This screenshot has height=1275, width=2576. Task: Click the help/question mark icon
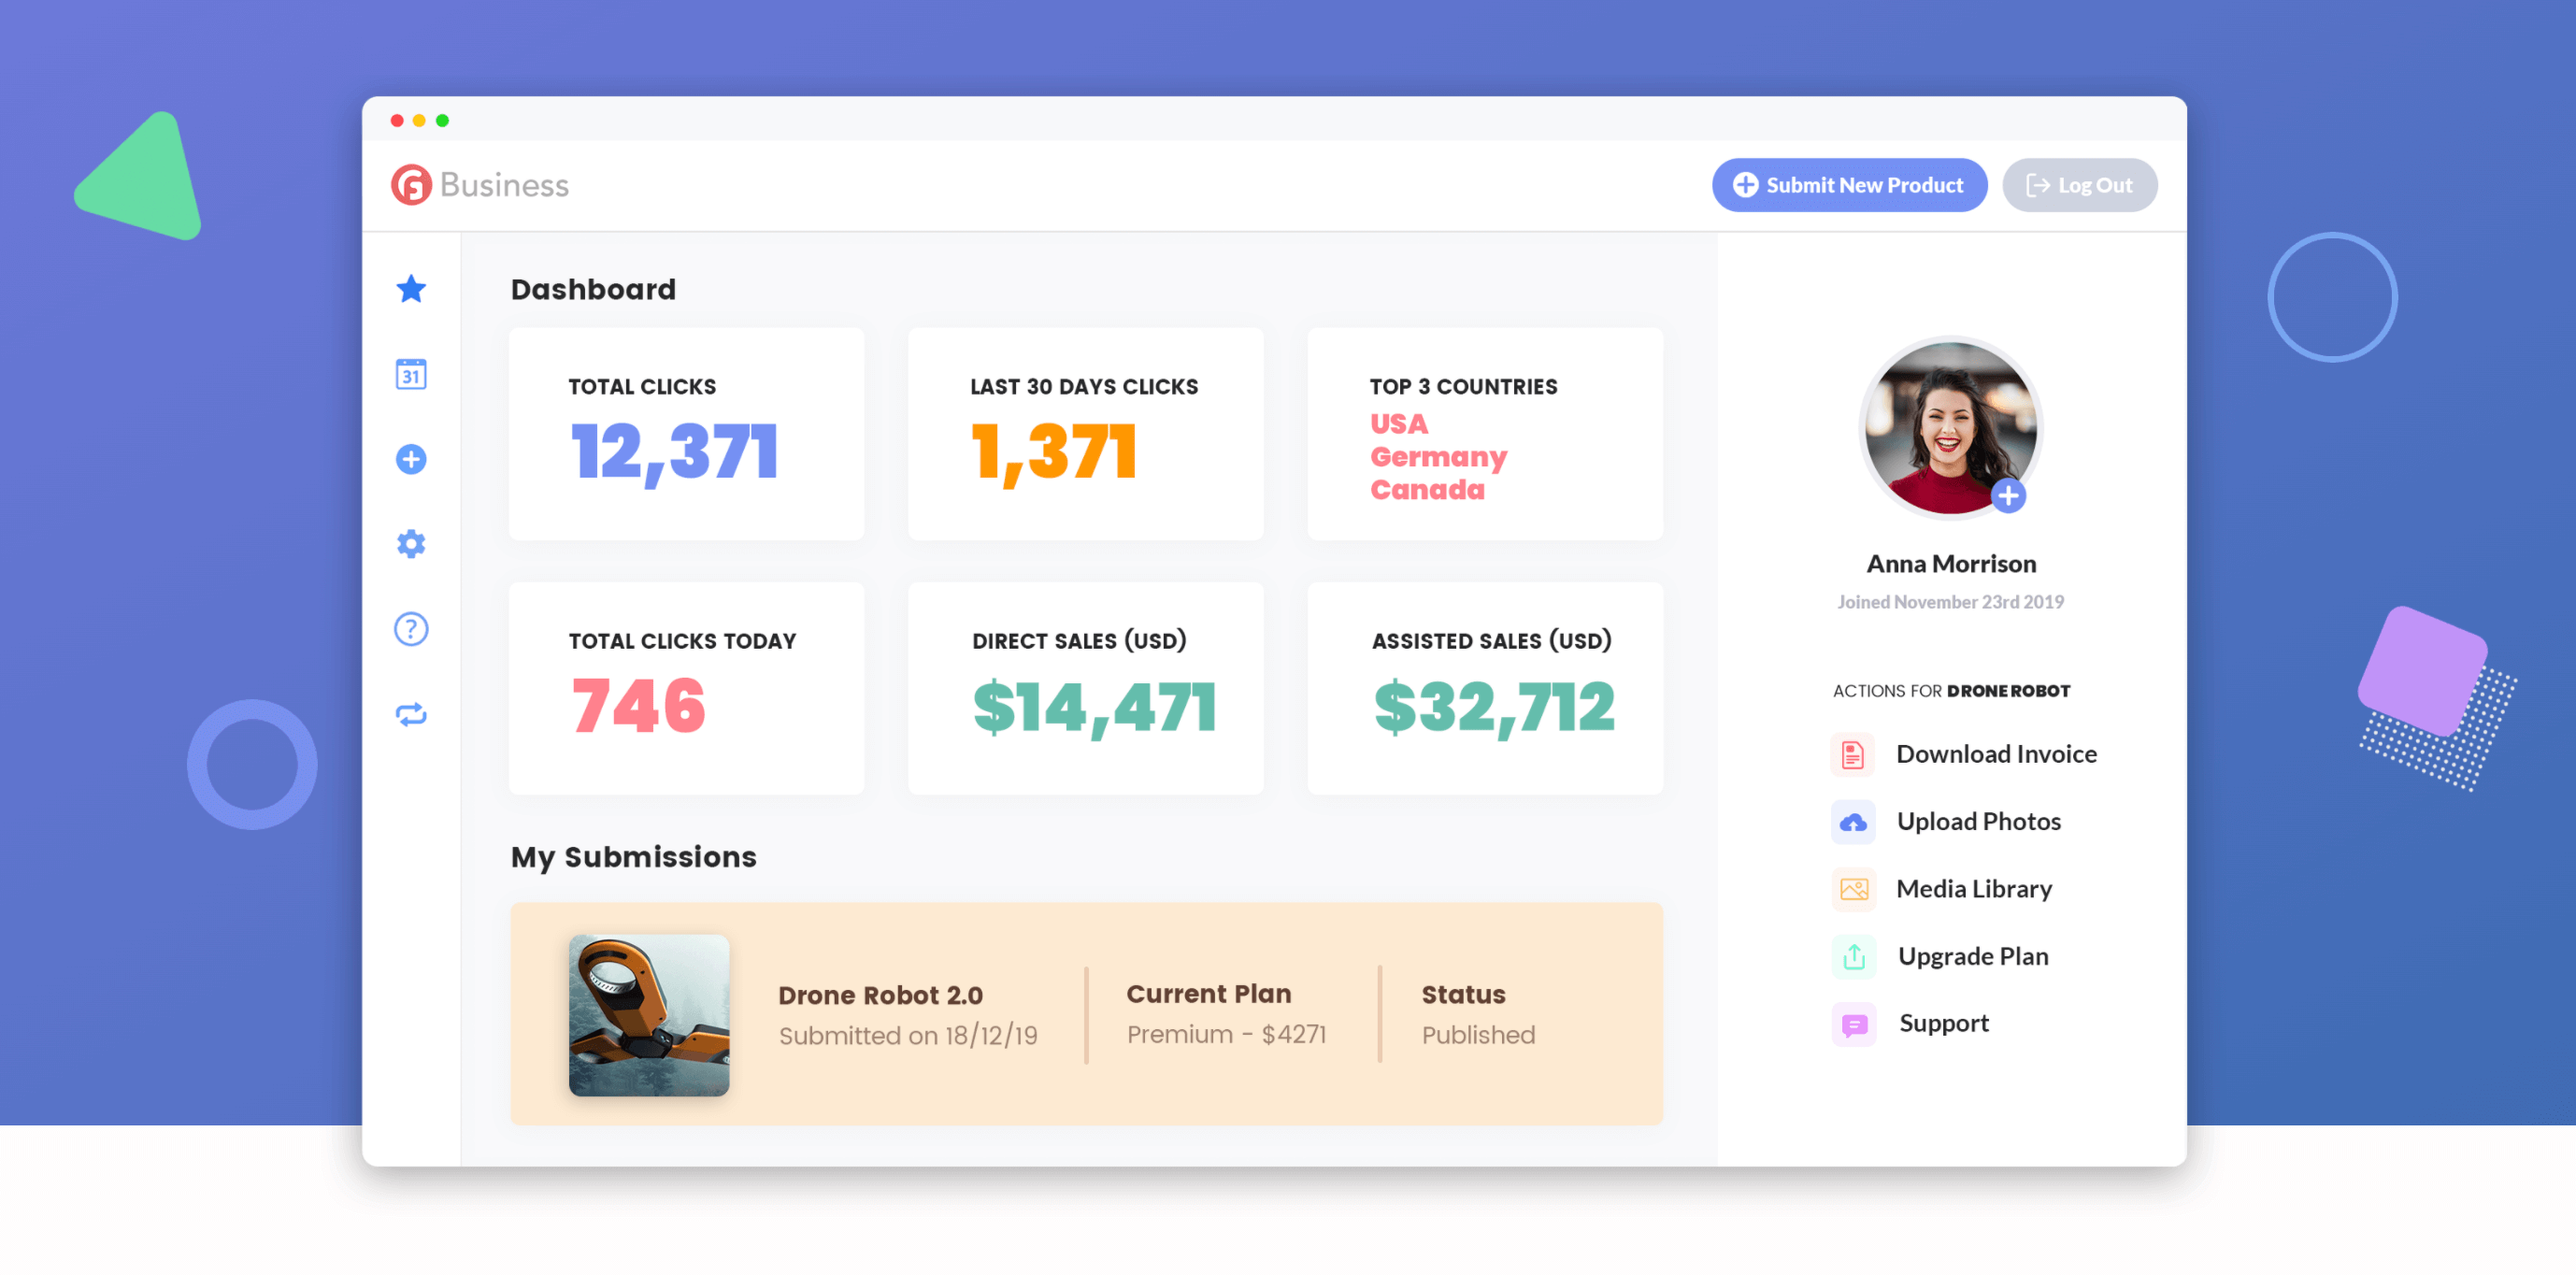click(412, 626)
